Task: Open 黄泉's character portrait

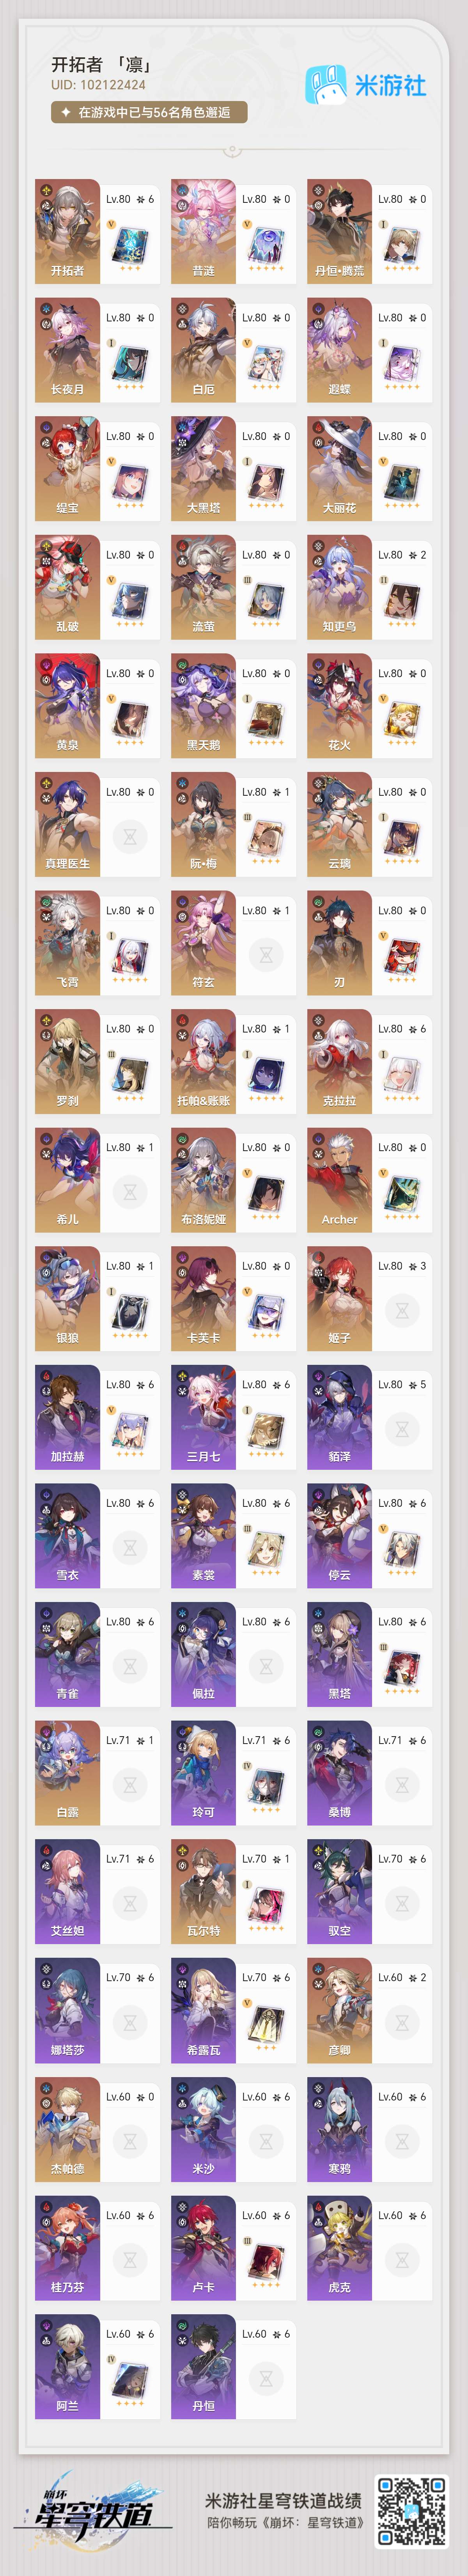Action: [67, 704]
